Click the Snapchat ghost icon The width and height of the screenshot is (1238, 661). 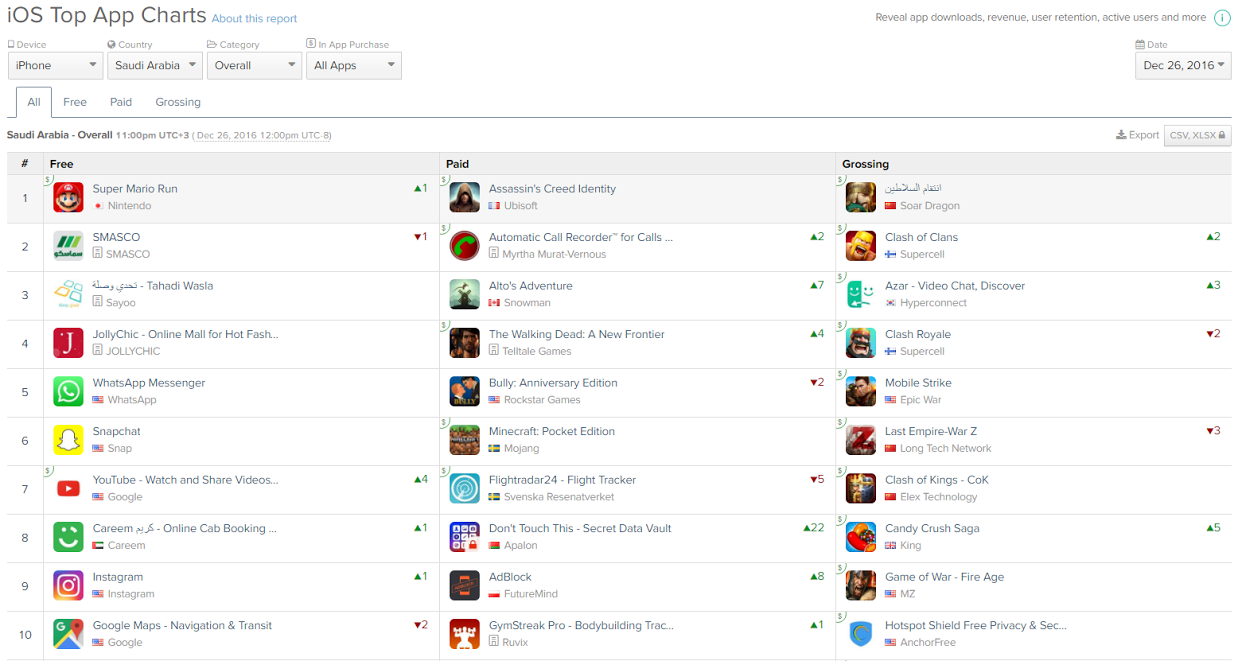68,440
